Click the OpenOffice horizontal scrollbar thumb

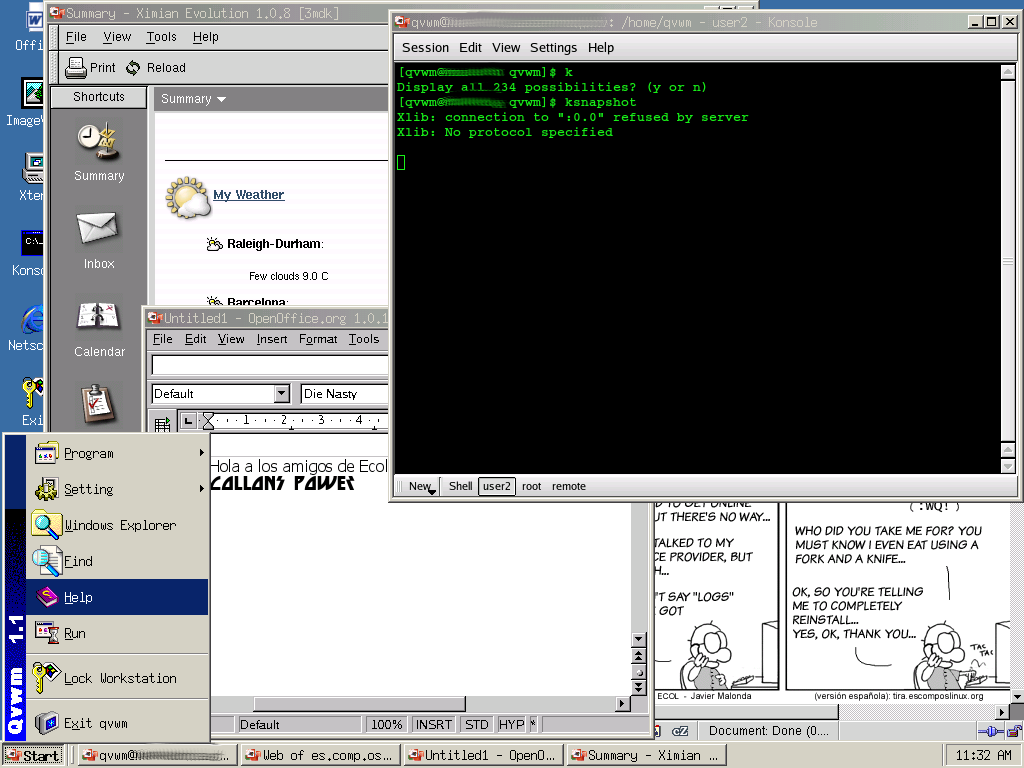coord(359,703)
